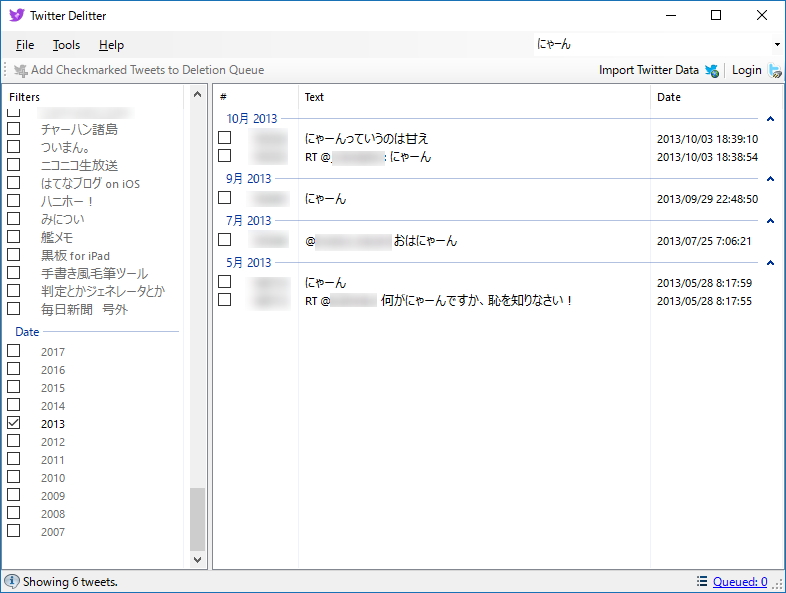This screenshot has height=593, width=786.
Task: Check the 黒板 for iPad filter
Action: [x=14, y=255]
